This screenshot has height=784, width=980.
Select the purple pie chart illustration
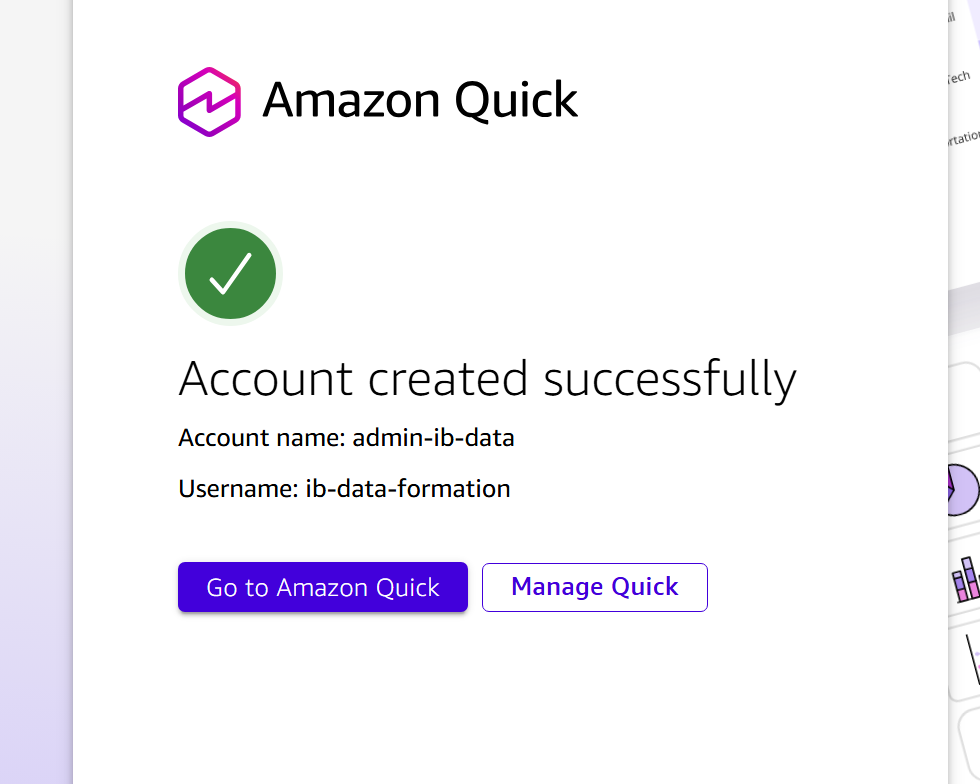(x=962, y=490)
